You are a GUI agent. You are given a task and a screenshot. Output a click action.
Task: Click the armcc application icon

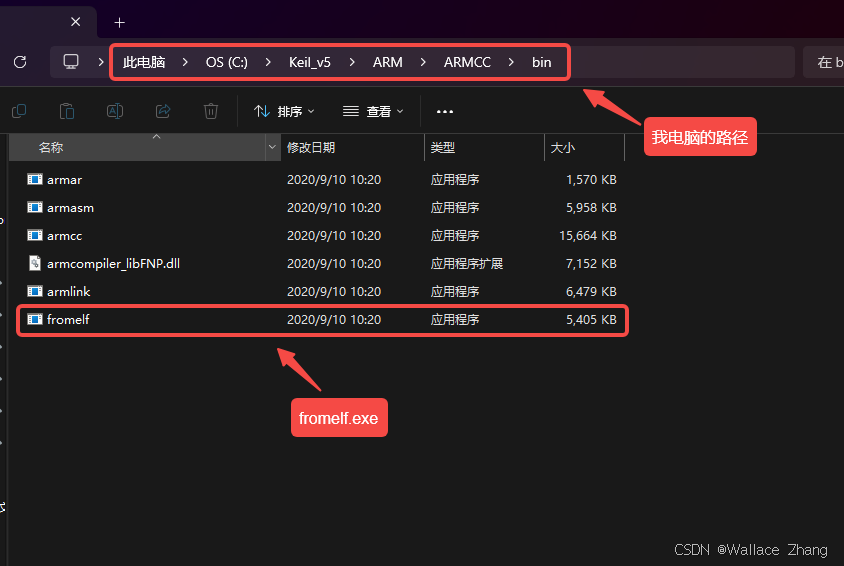click(x=35, y=236)
